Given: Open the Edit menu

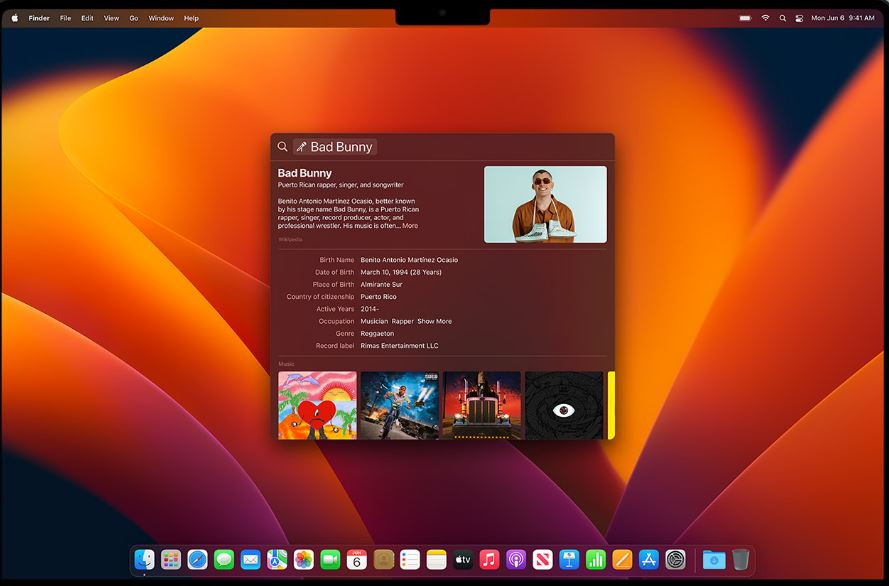Looking at the screenshot, I should tap(87, 18).
